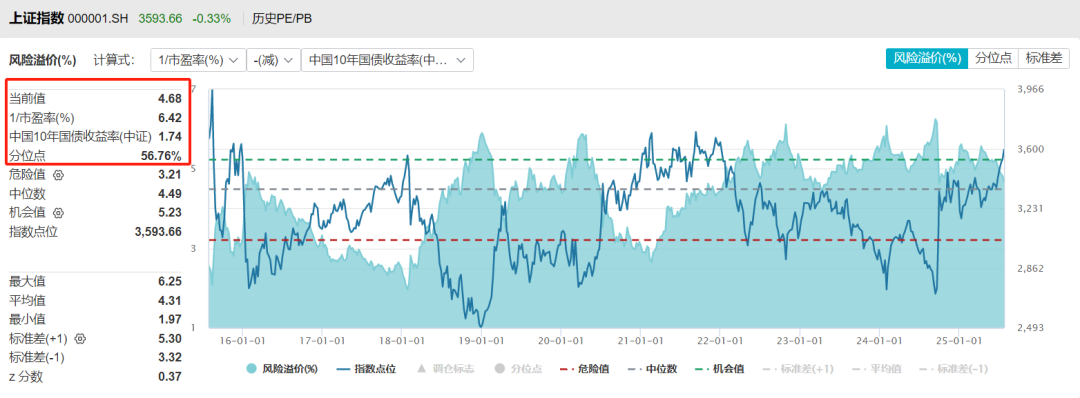The height and width of the screenshot is (398, 1080).
Task: Open 中国10年国债收益率 dropdown
Action: (387, 60)
